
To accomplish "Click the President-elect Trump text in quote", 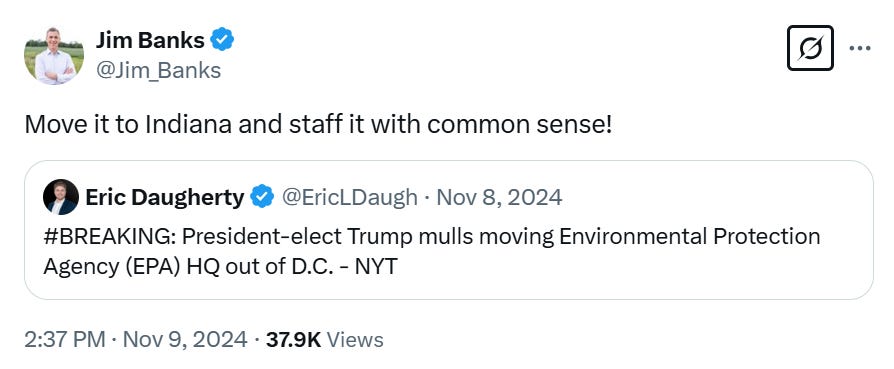I will click(x=297, y=236).
